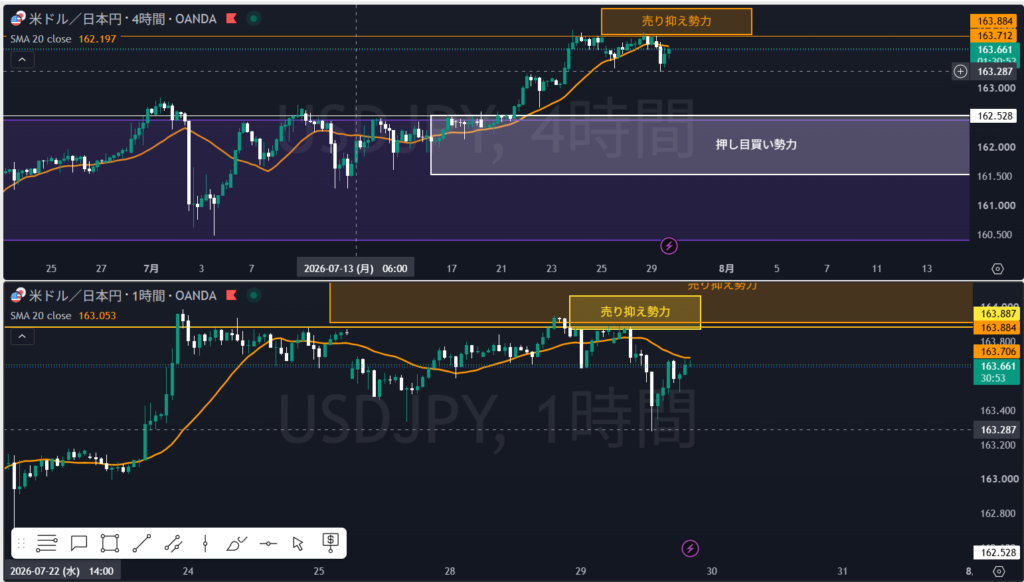1024x582 pixels.
Task: Select the arrow cursor tool
Action: point(298,543)
